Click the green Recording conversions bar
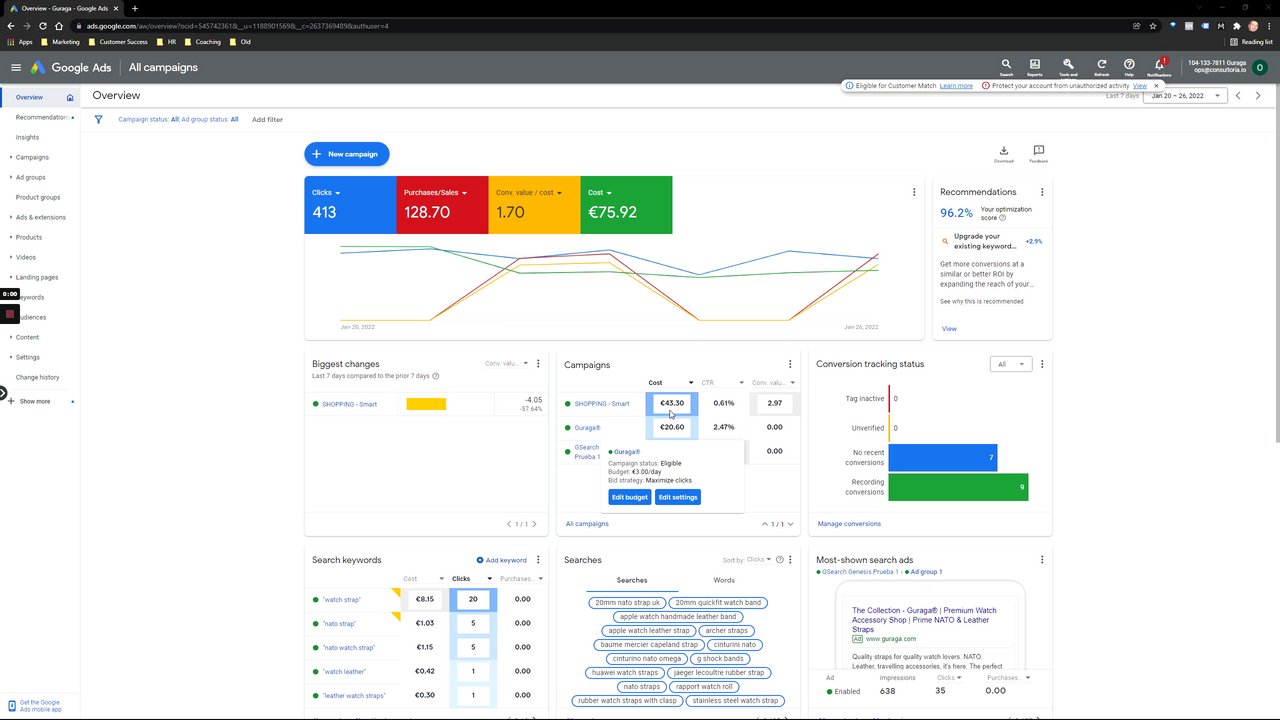Screen dimensions: 1280x720 pos(958,487)
